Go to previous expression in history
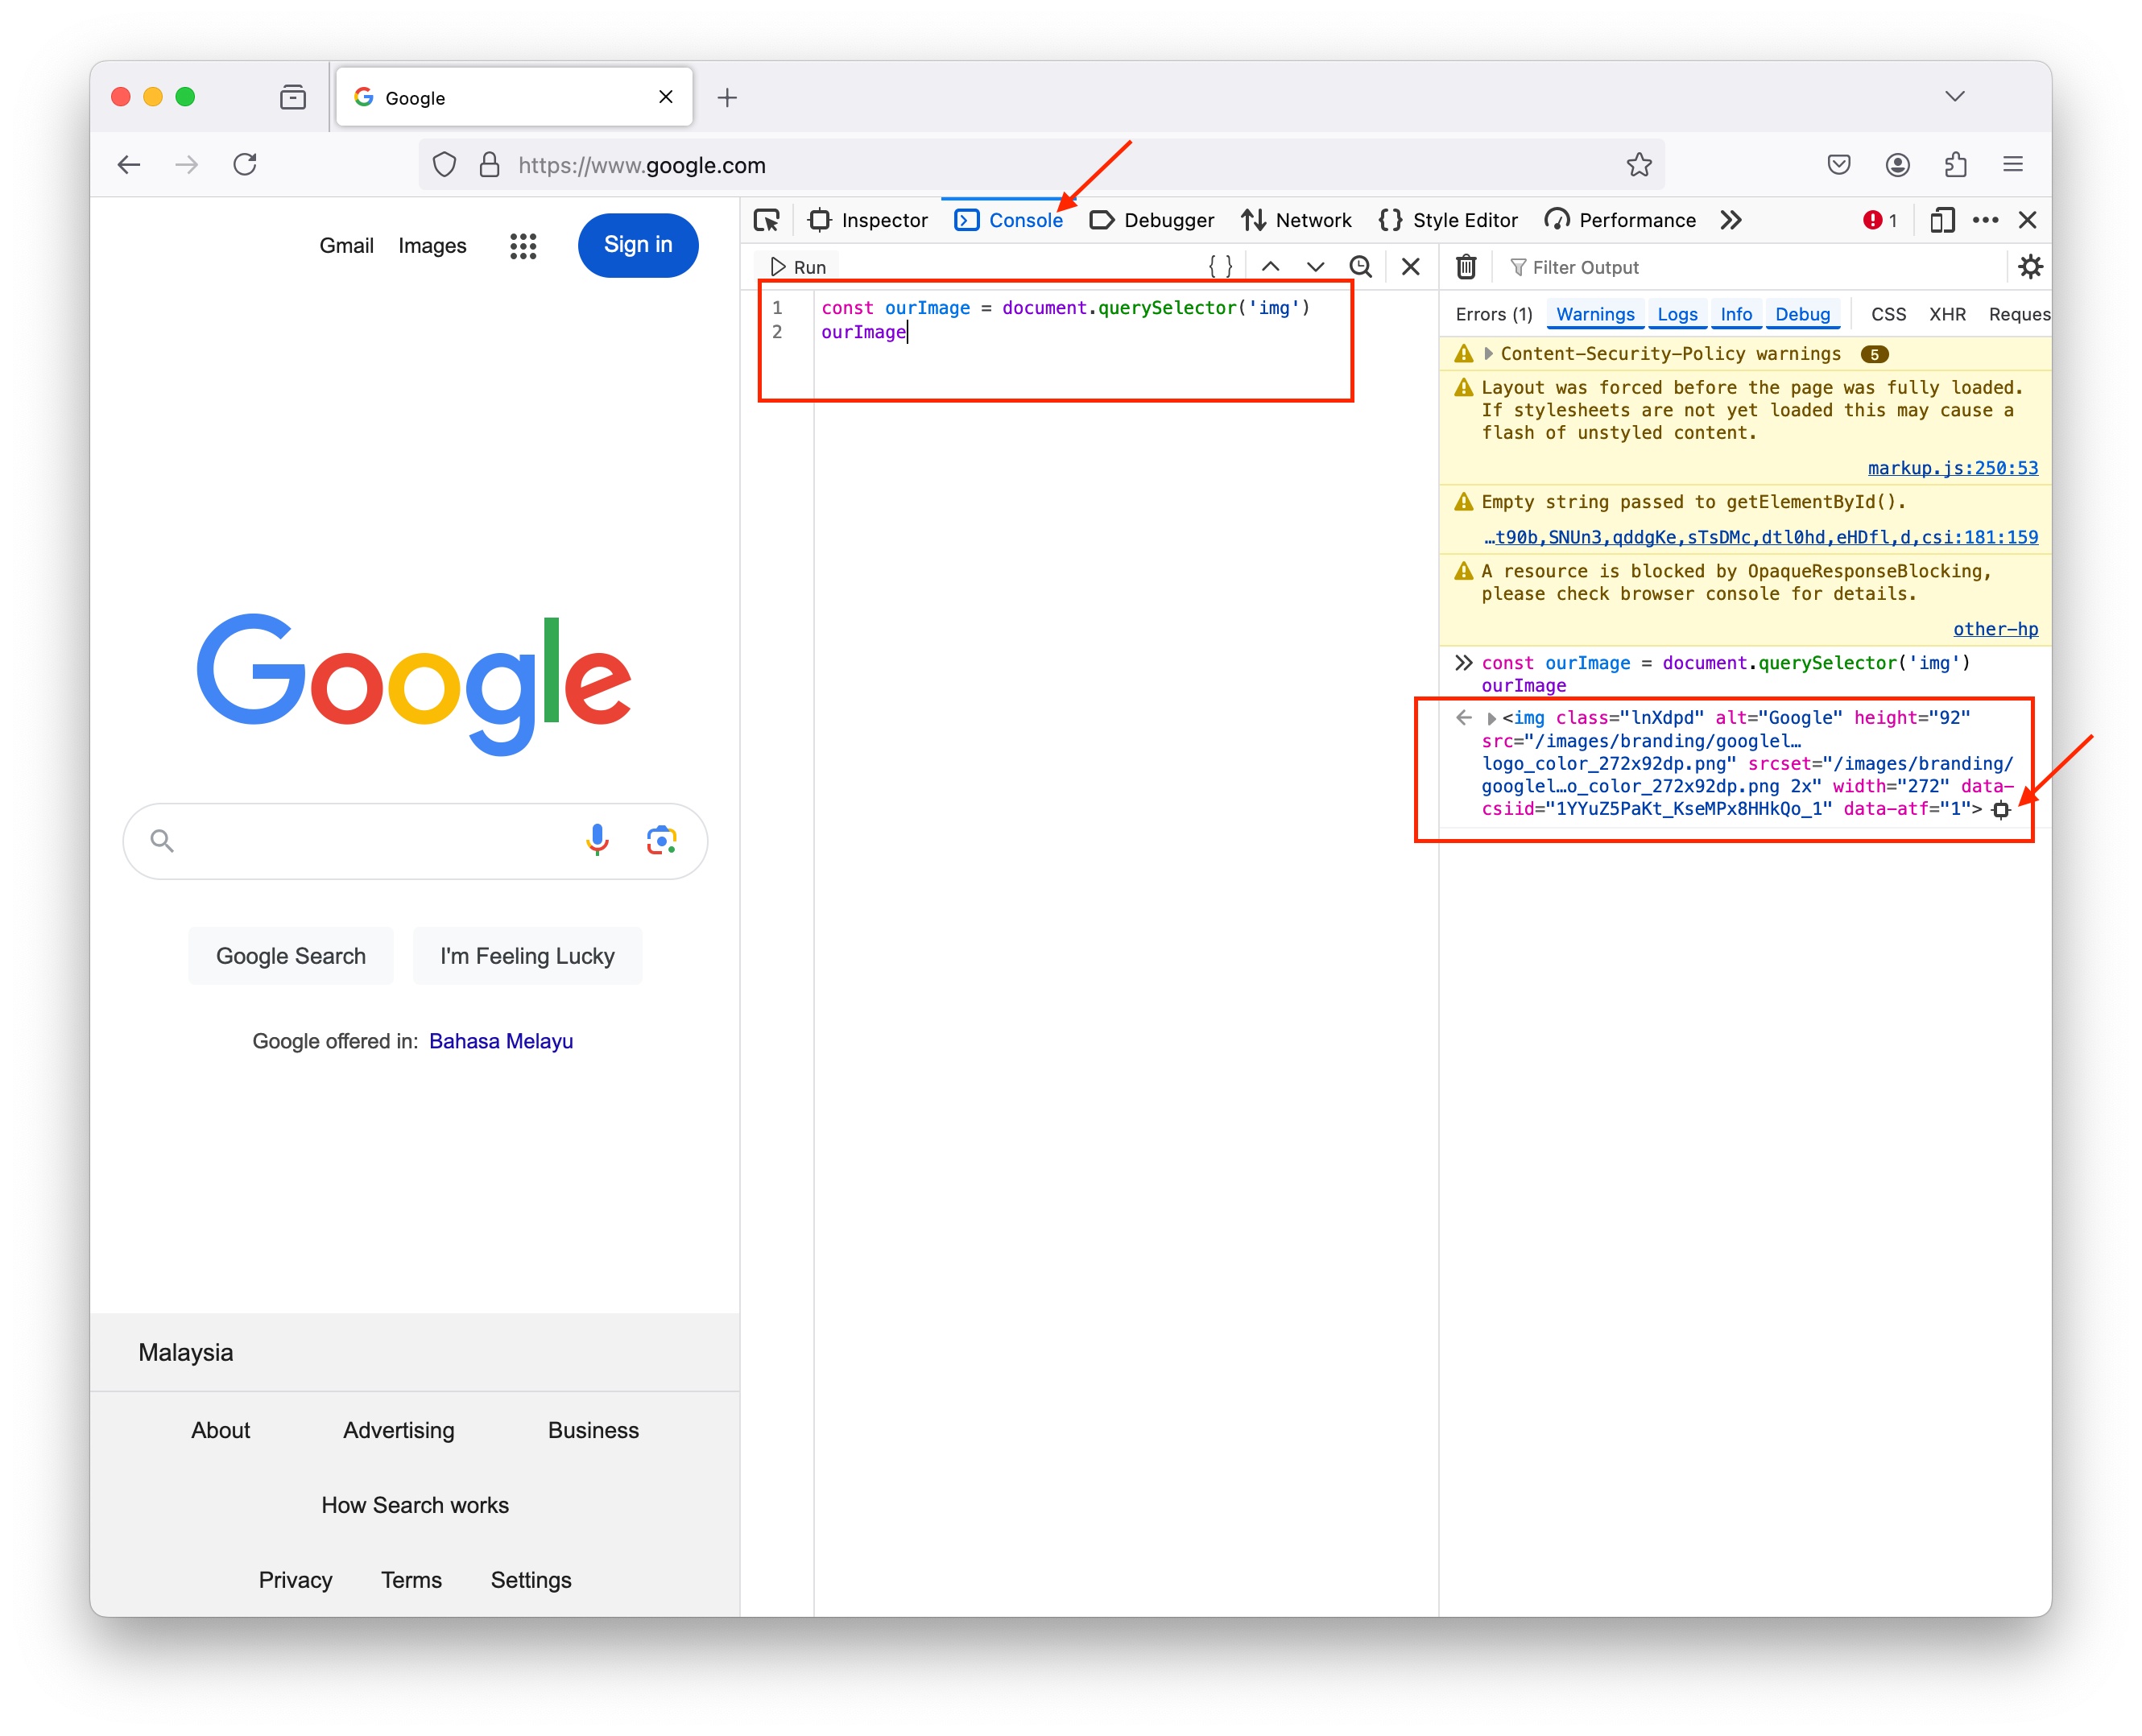Screen dimensions: 2142x1736 tap(1270, 267)
